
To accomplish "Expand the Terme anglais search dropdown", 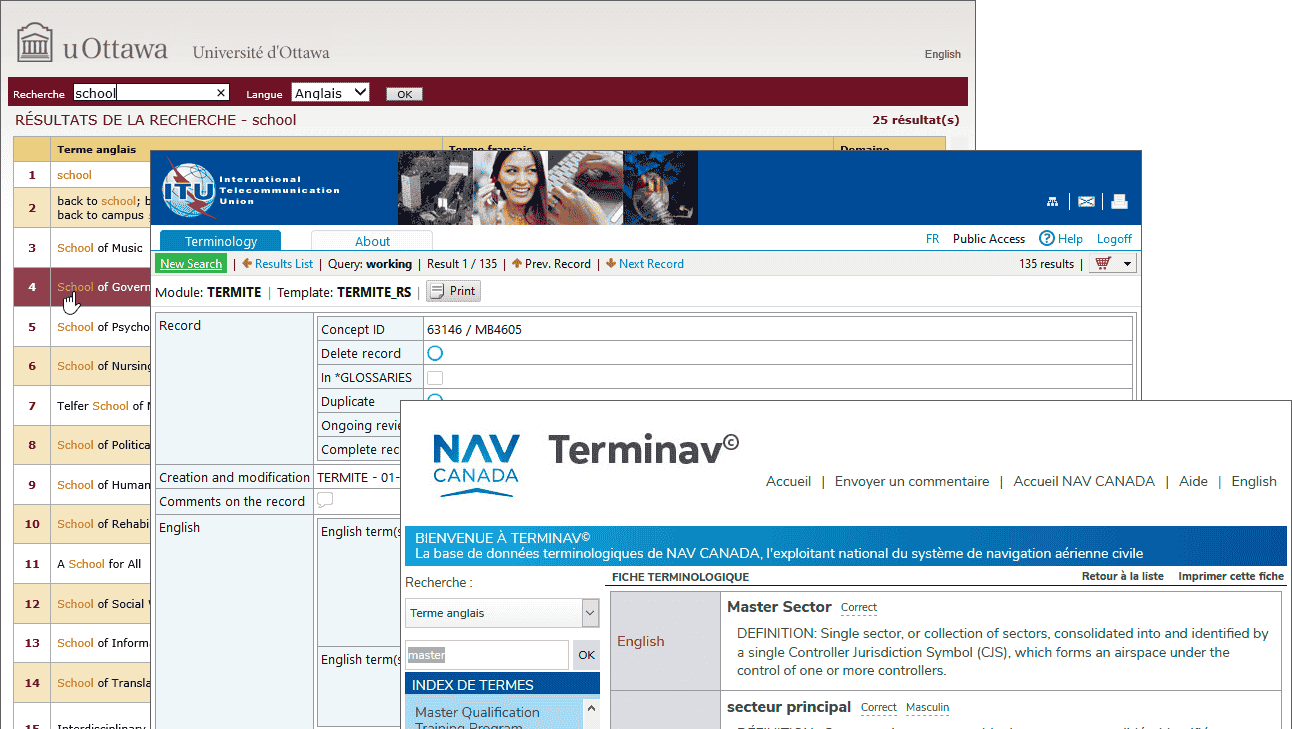I will [x=590, y=613].
